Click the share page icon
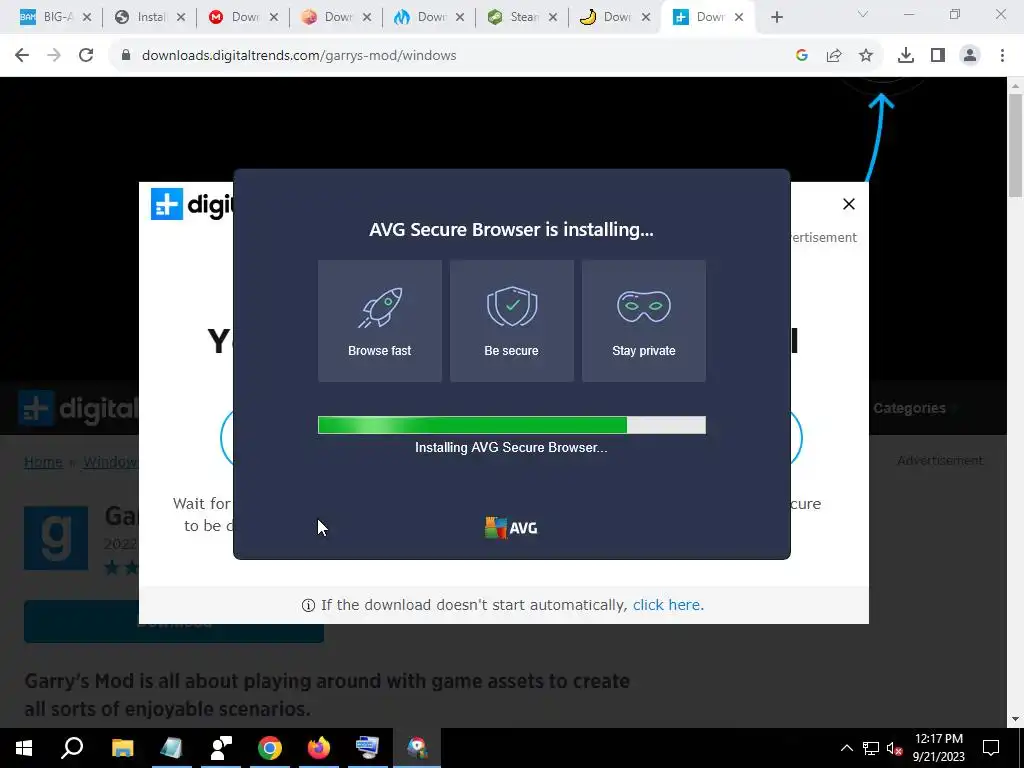This screenshot has height=768, width=1024. coord(834,56)
